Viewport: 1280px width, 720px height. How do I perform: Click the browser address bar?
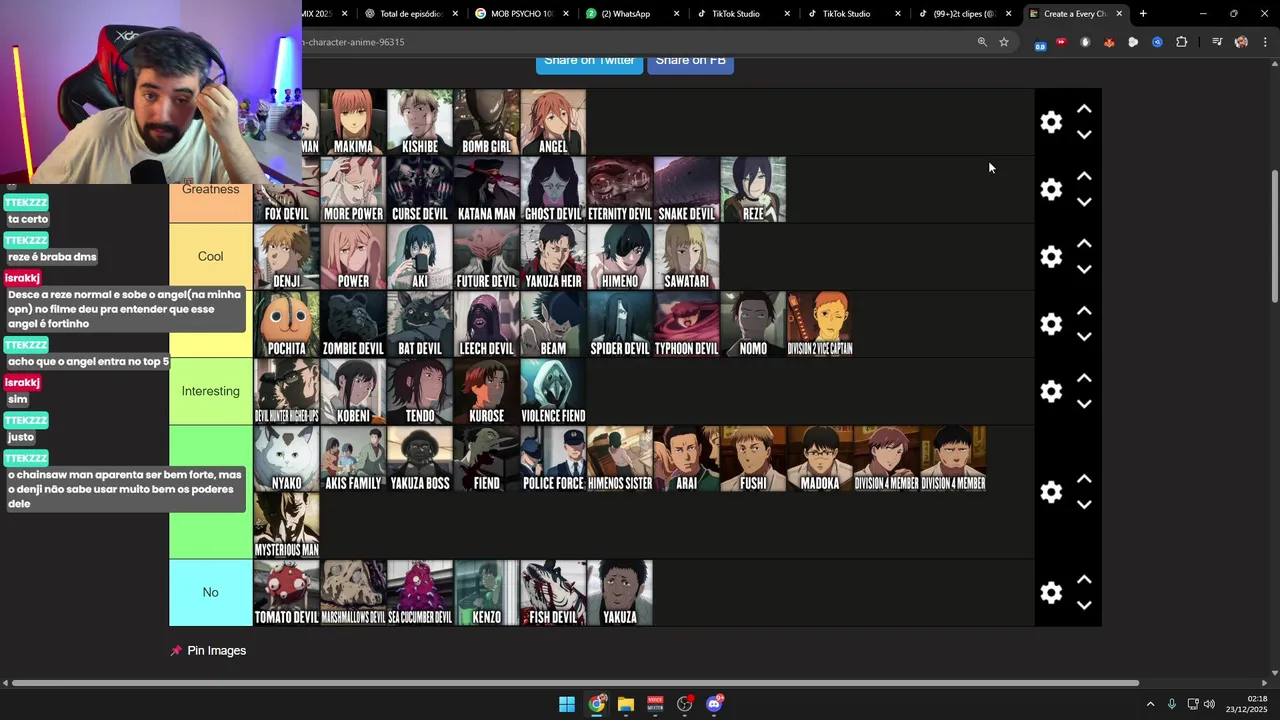(635, 42)
